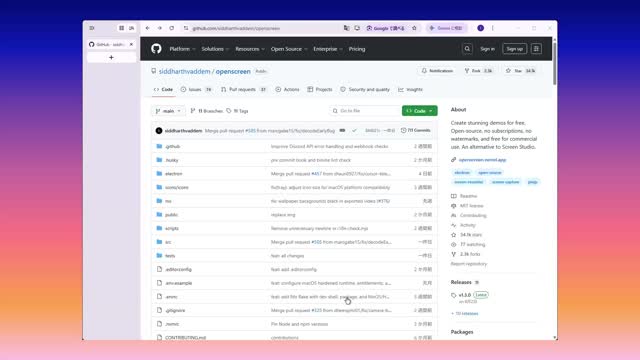The width and height of the screenshot is (640, 360).
Task: Expand the main branch dropdown
Action: coord(168,111)
